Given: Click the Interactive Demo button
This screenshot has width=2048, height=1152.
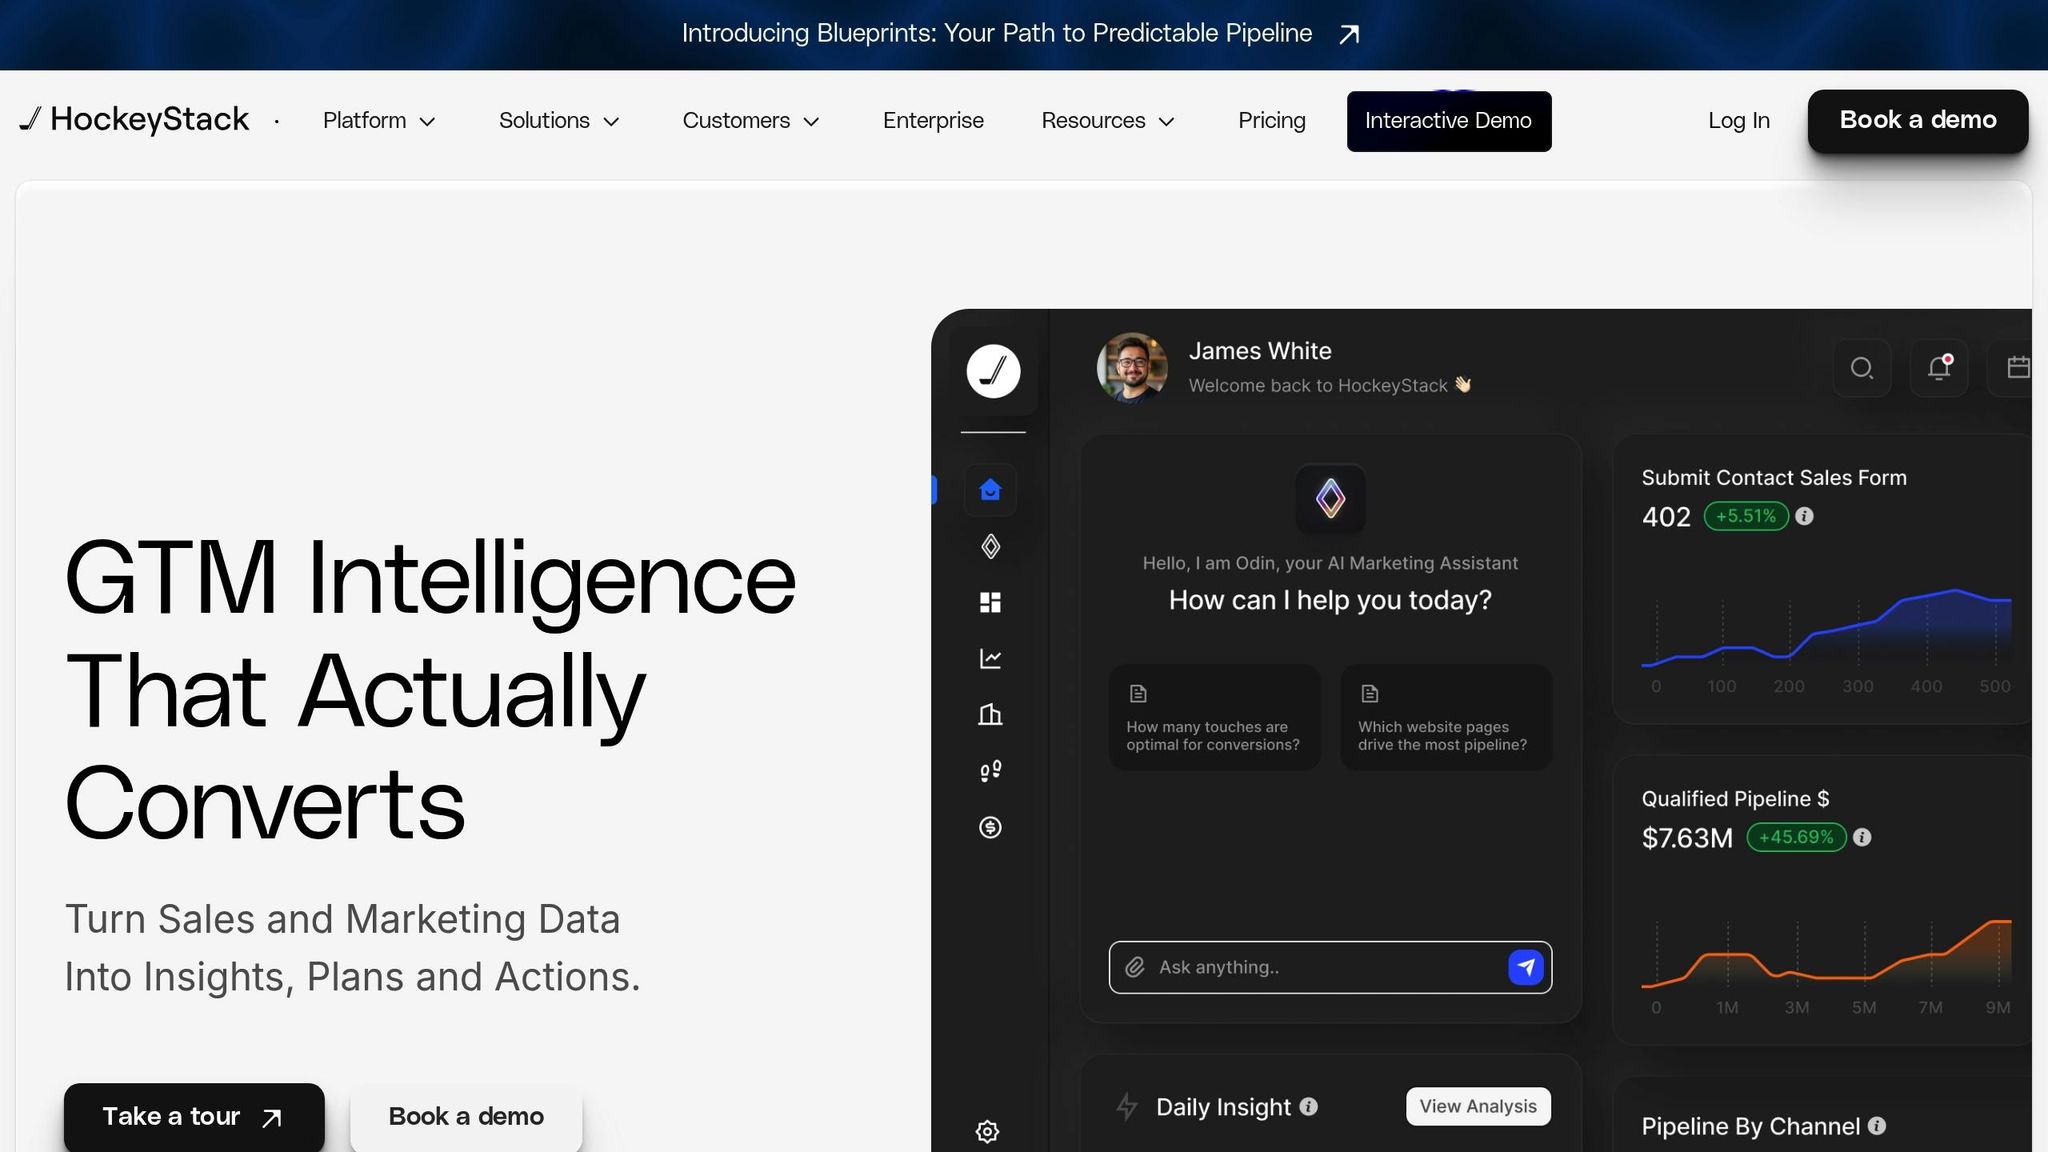Looking at the screenshot, I should [1448, 121].
